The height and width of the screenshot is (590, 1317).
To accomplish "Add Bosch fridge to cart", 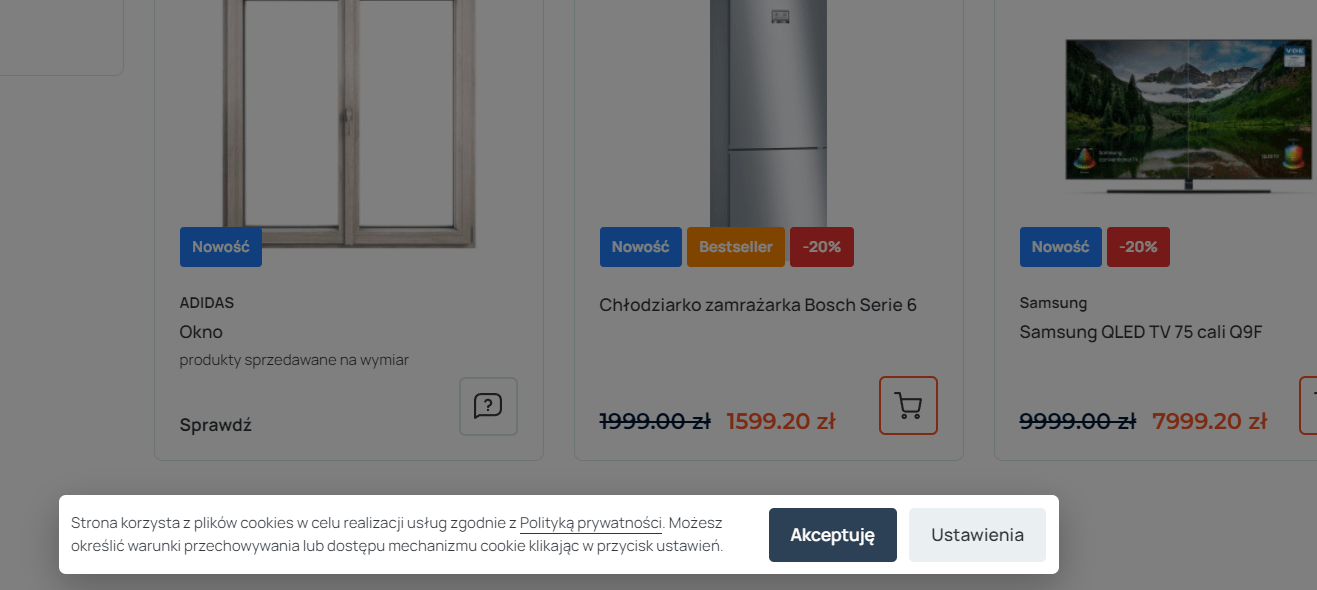I will [x=908, y=405].
